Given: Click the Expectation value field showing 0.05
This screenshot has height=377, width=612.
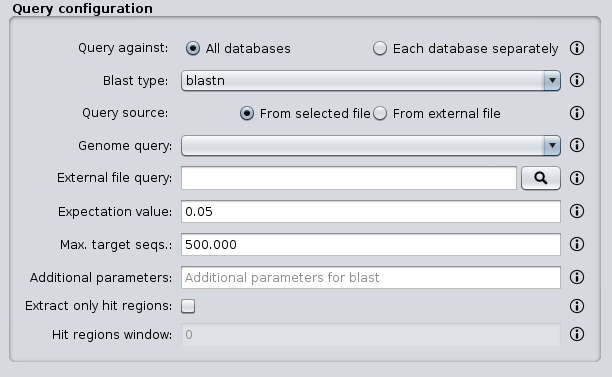Looking at the screenshot, I should 371,212.
